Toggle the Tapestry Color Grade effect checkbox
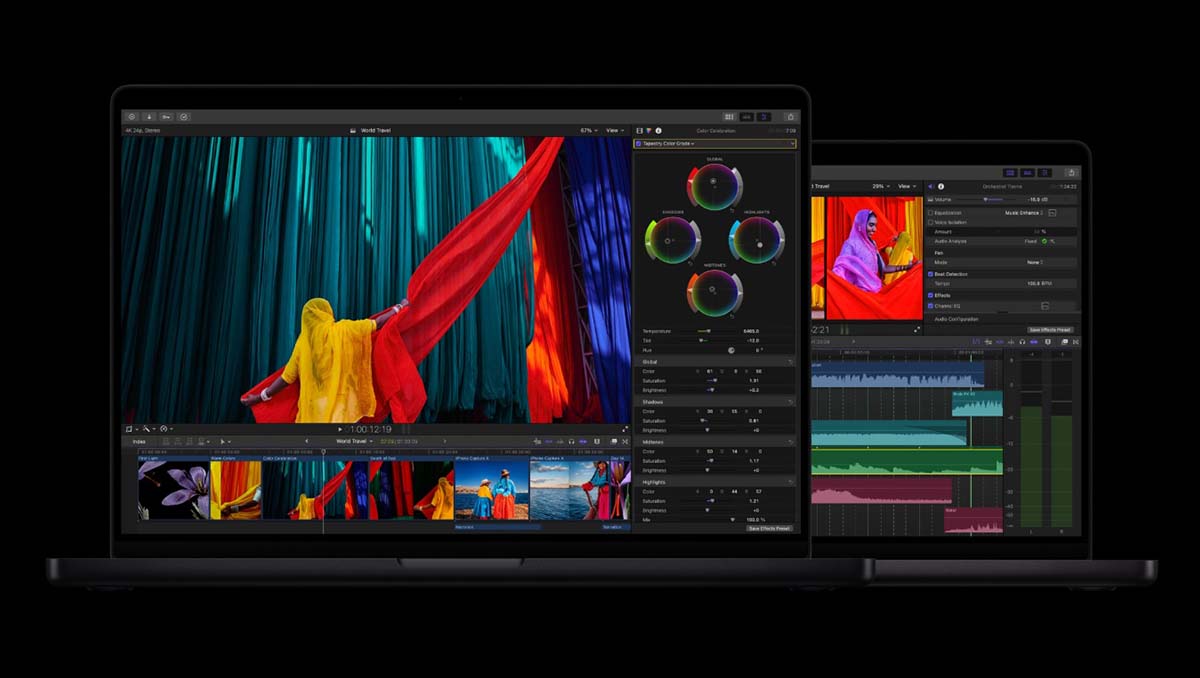 [639, 144]
